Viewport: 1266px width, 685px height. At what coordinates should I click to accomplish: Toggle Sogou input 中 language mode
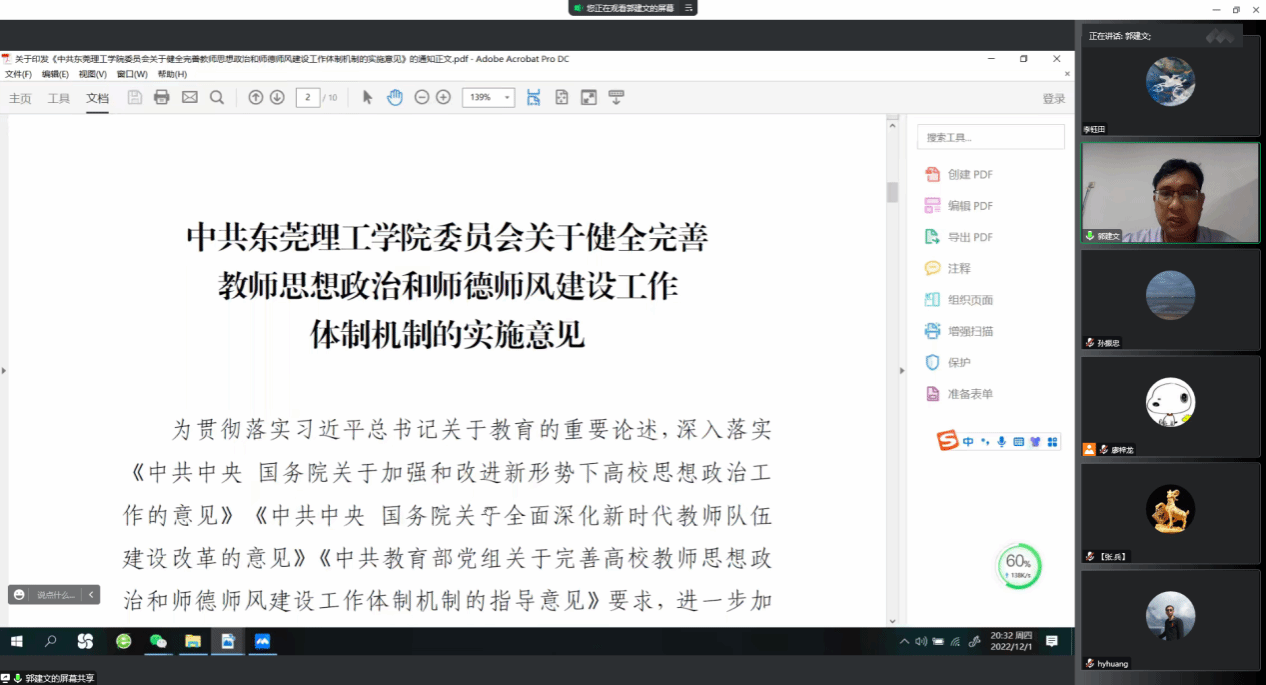[968, 441]
